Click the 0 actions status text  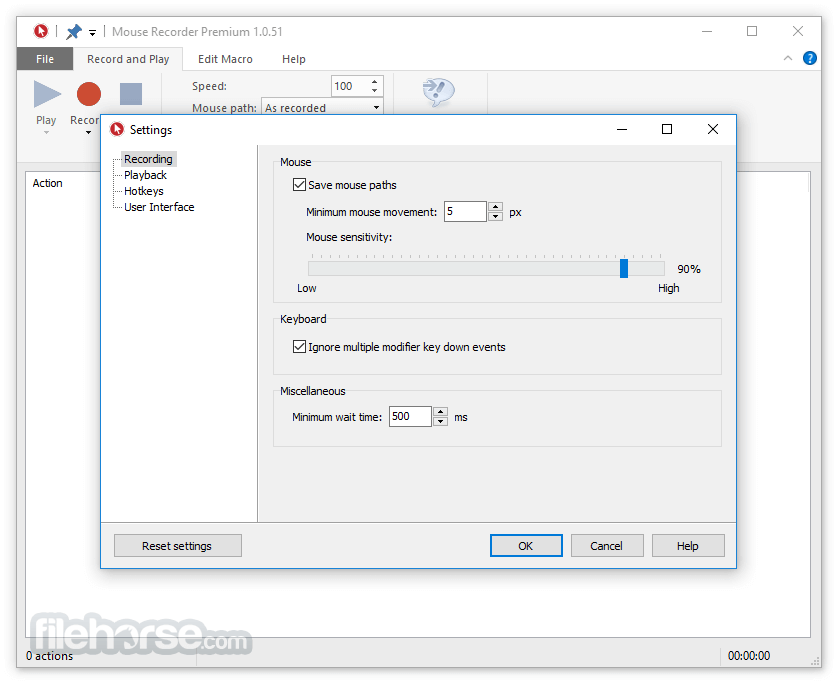pyautogui.click(x=49, y=656)
